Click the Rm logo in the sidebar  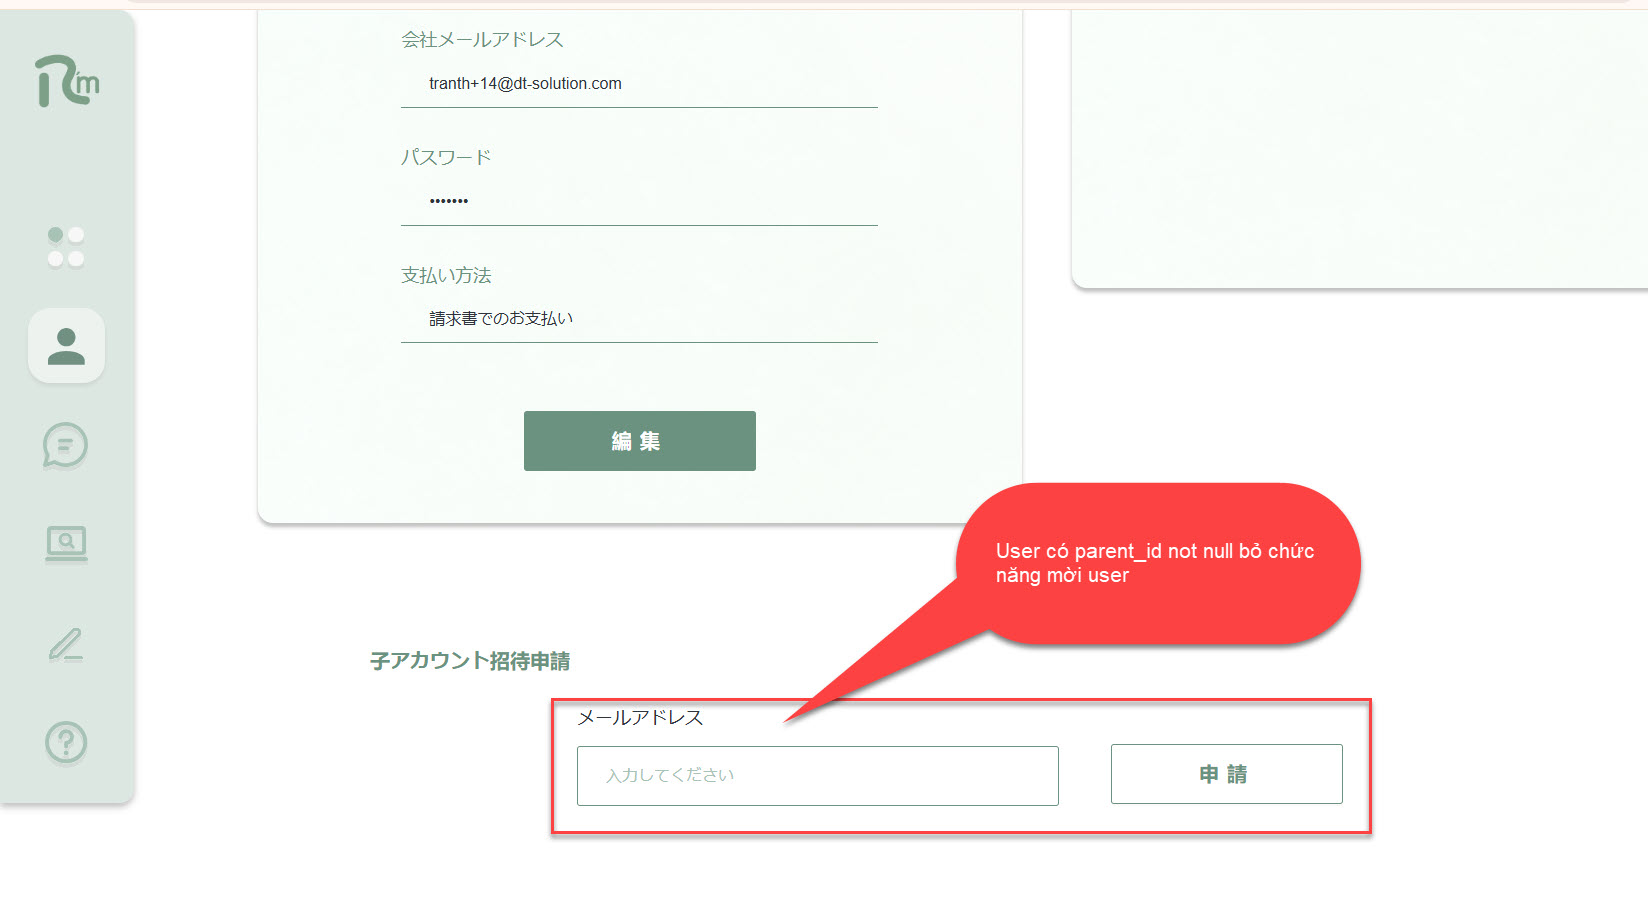click(x=67, y=81)
